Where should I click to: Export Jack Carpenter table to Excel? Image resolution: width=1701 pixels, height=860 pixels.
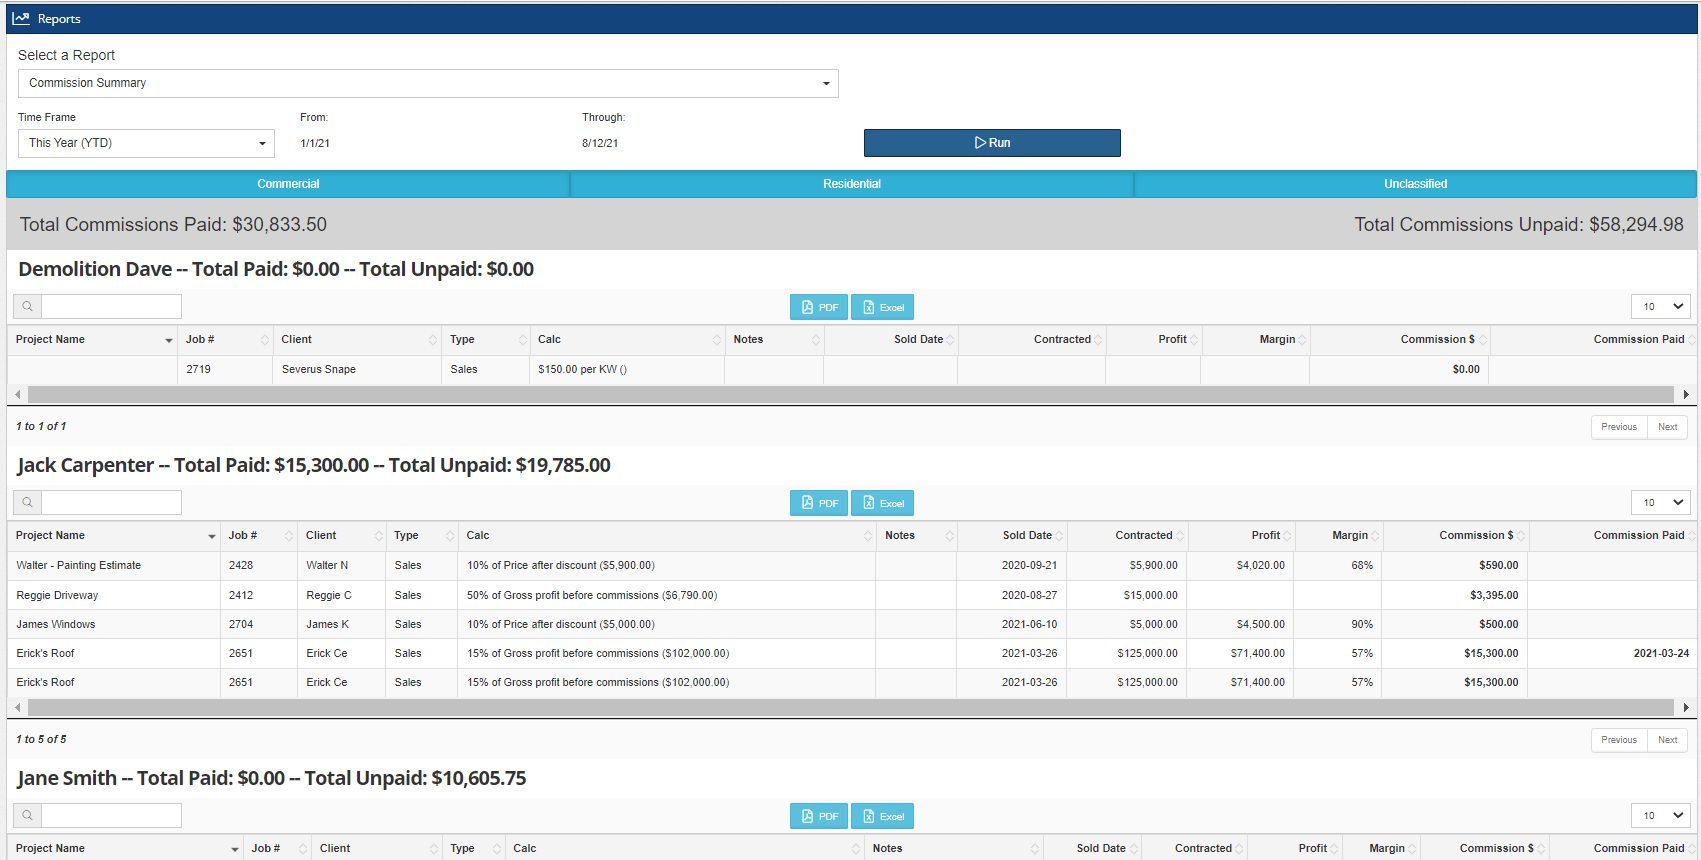point(882,503)
